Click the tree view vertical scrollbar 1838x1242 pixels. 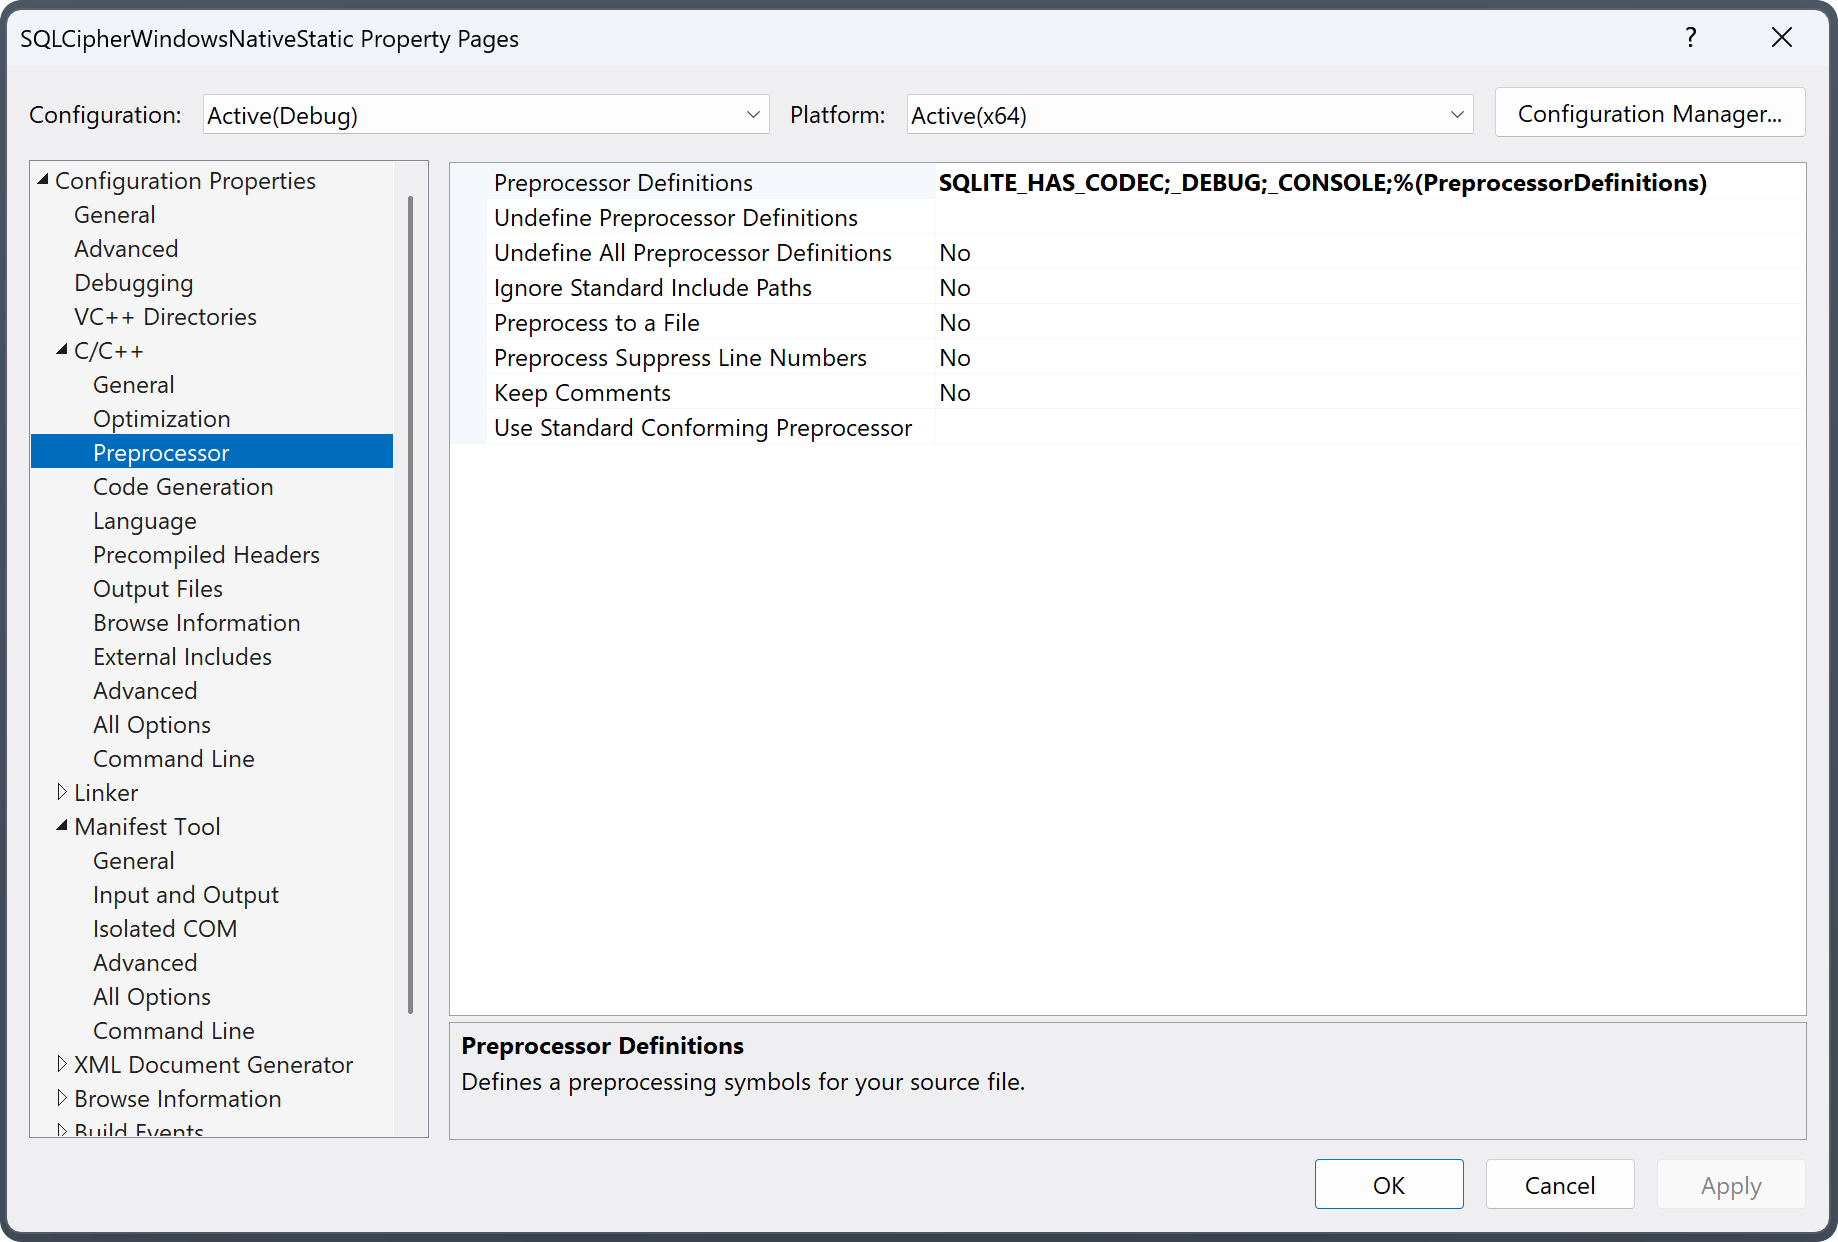(x=410, y=605)
